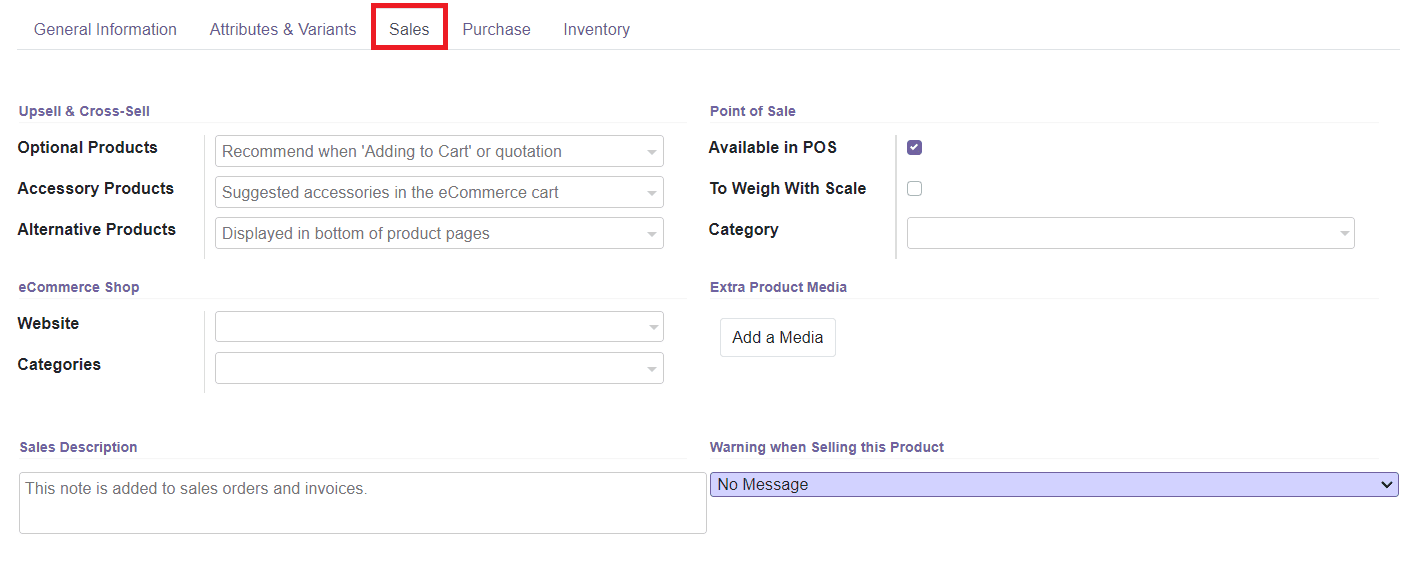Switch to Attributes & Variants tab
Screen dimensions: 1409x574
tap(283, 29)
